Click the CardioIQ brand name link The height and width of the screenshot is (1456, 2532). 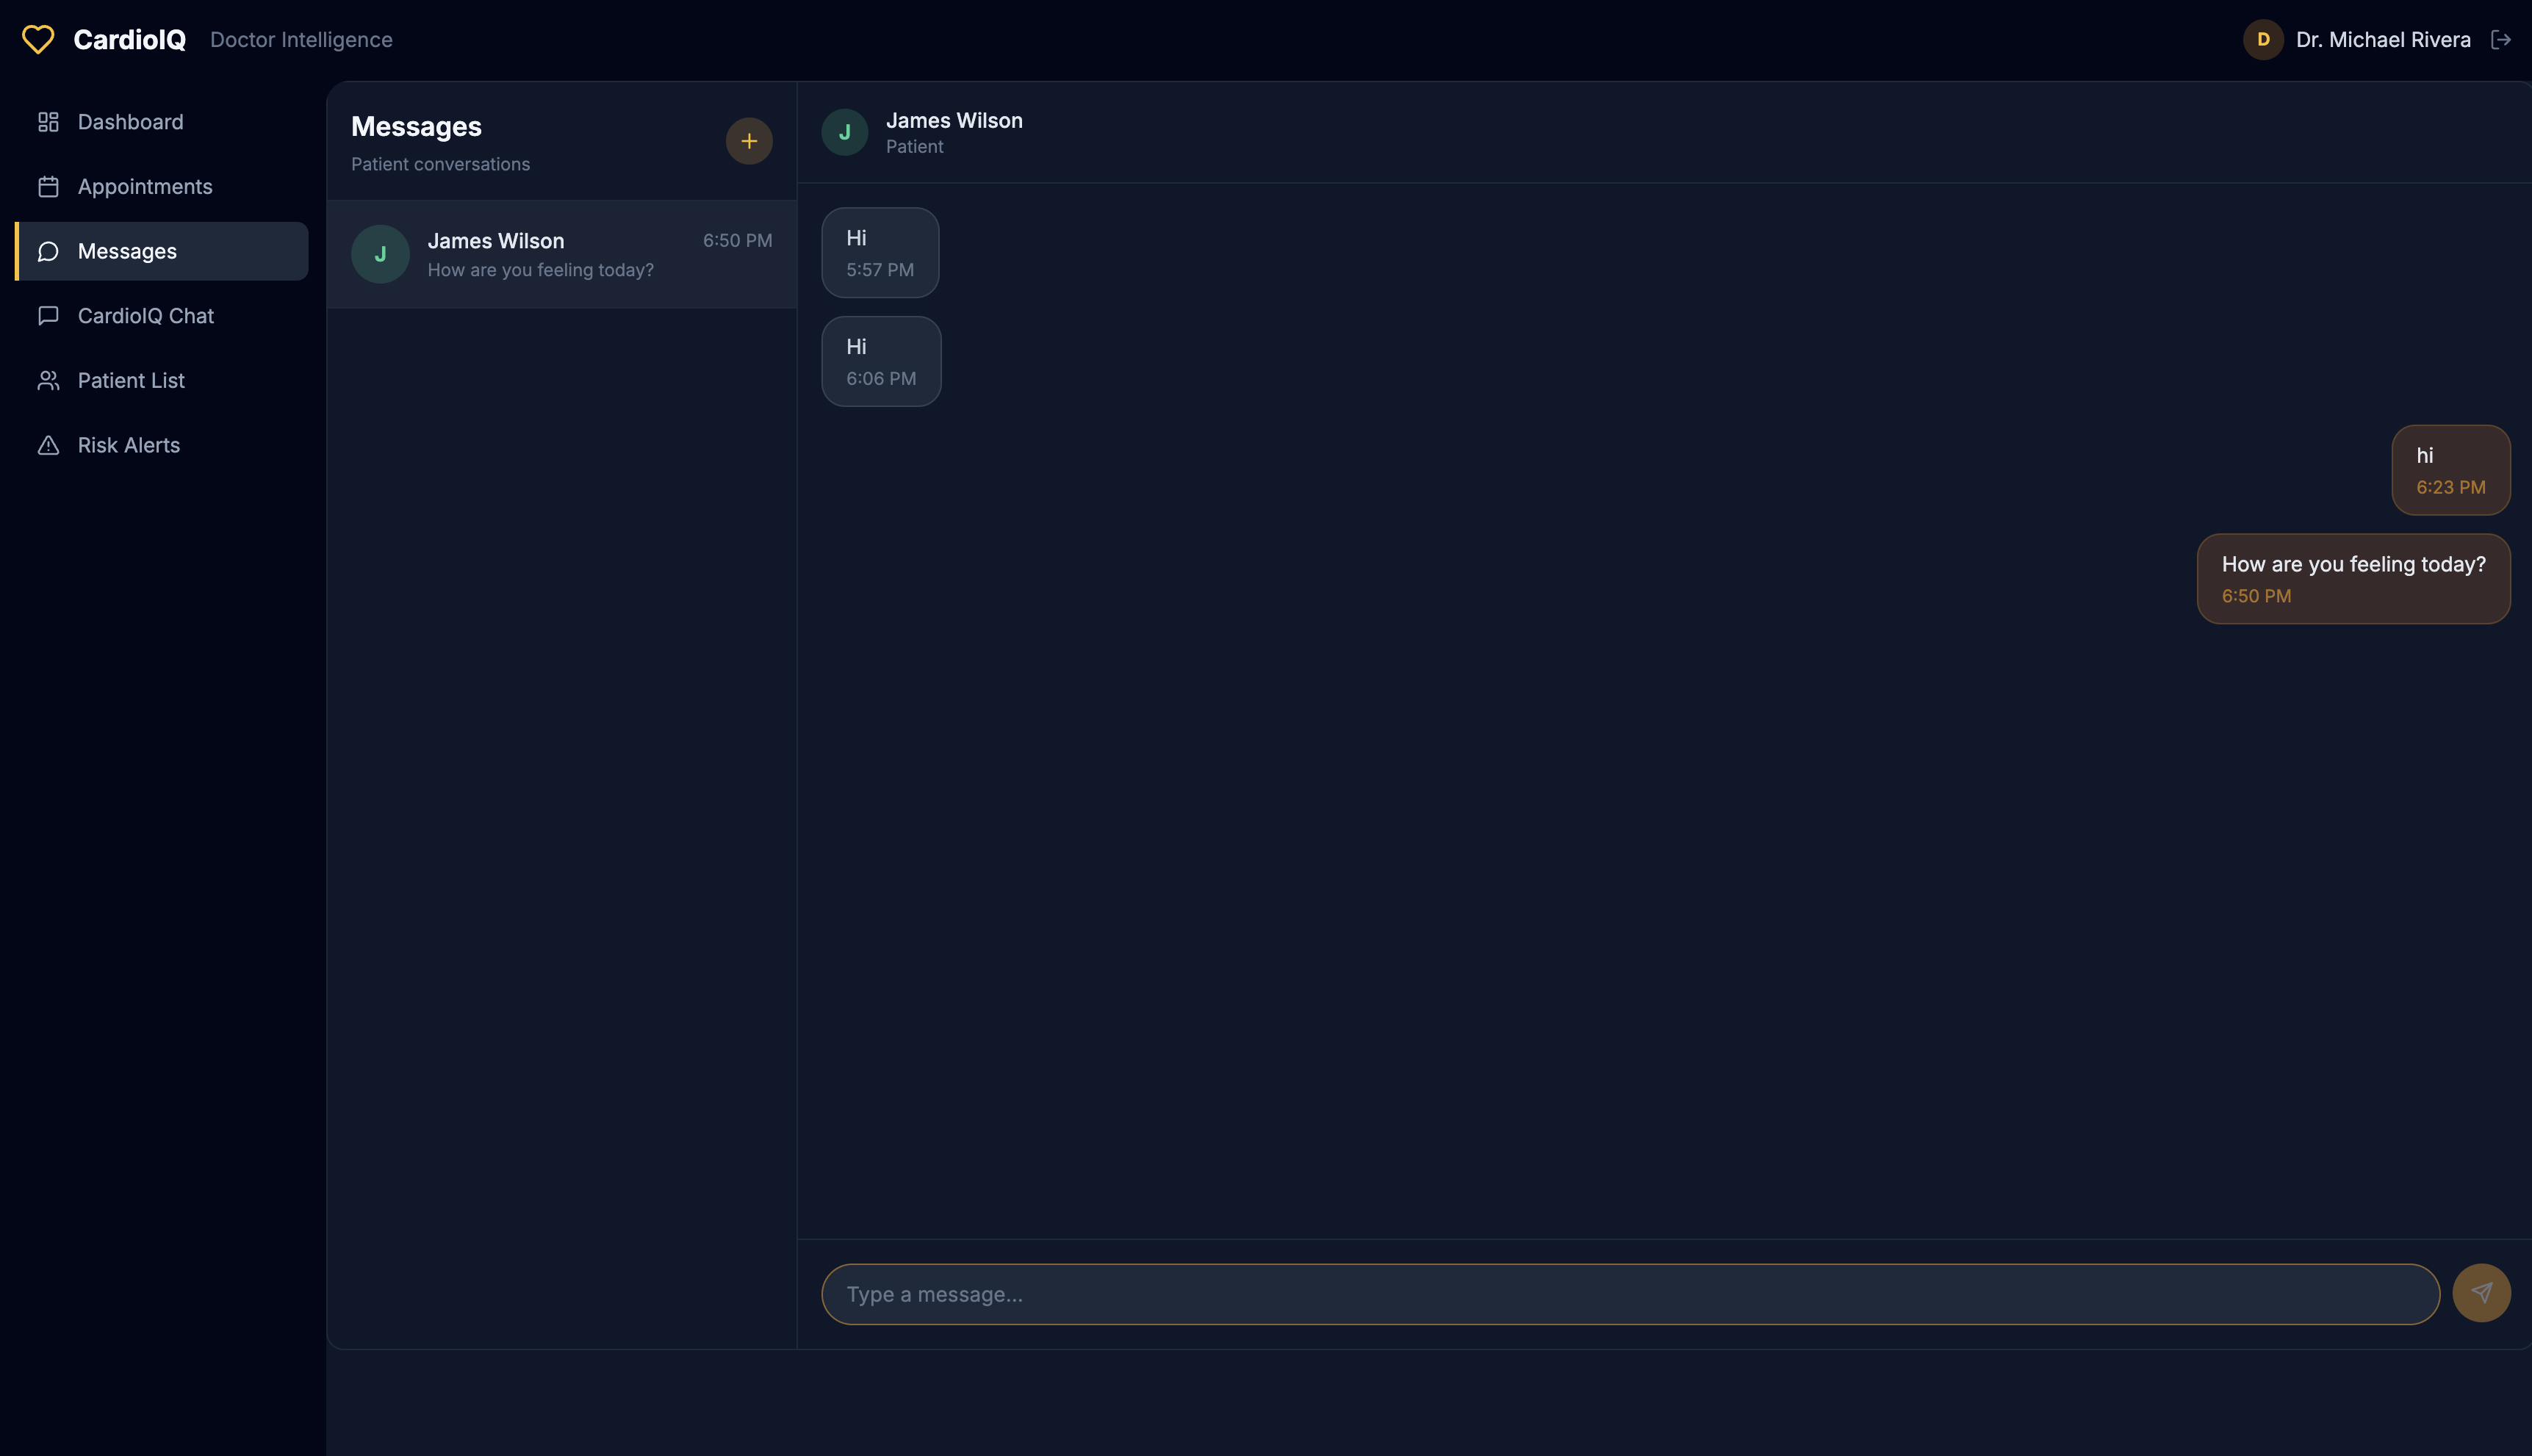tap(129, 40)
